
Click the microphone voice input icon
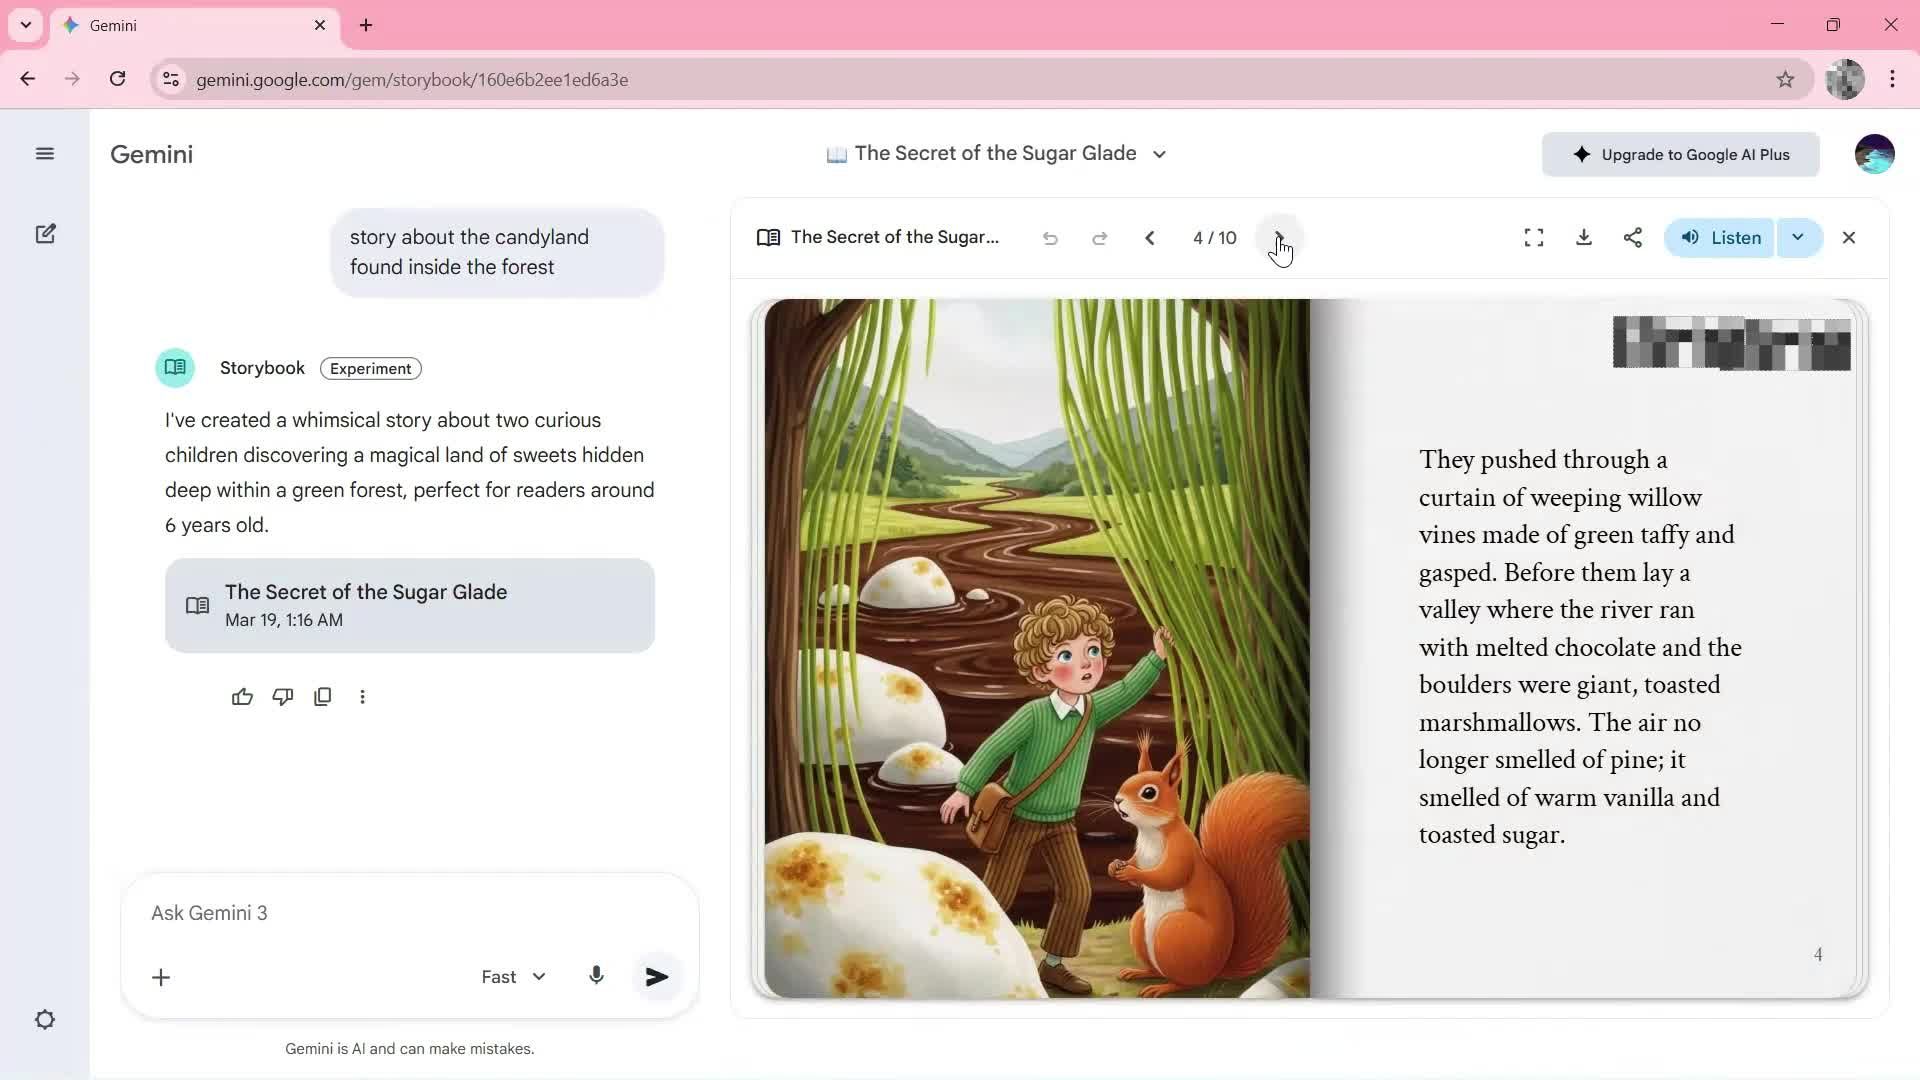coord(596,976)
